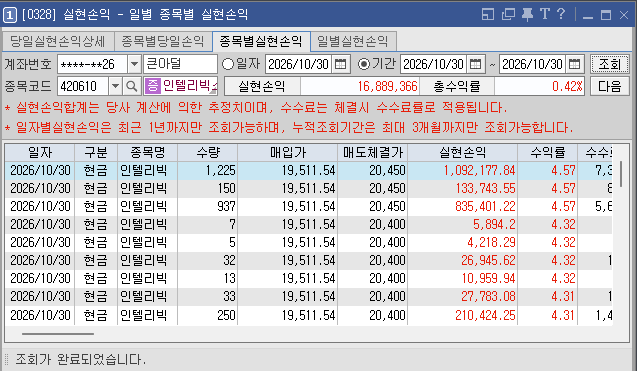Click the 종목명 column header

[x=147, y=152]
